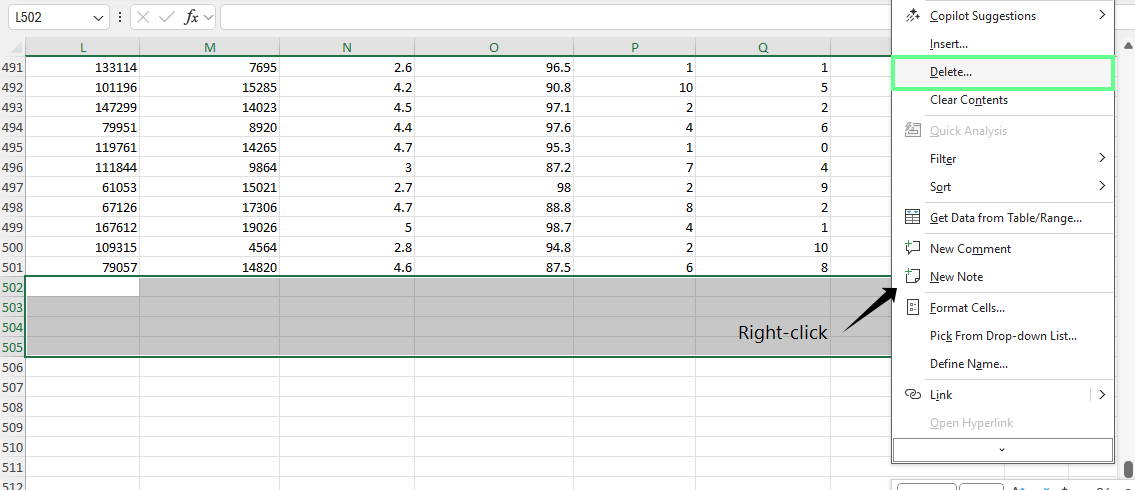Click the New Comment speech bubble icon
This screenshot has height=490, width=1135.
tap(913, 248)
